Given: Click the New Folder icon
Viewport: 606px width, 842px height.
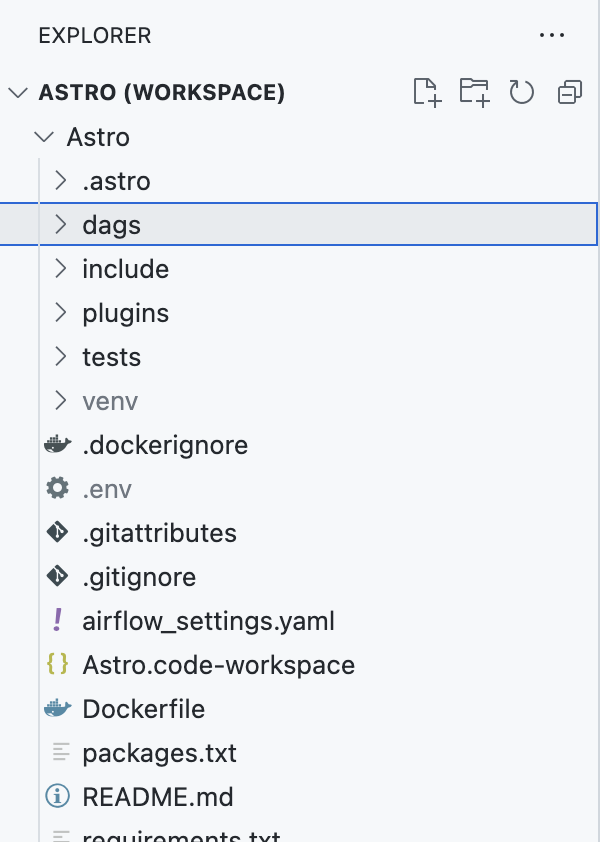Looking at the screenshot, I should pos(475,92).
